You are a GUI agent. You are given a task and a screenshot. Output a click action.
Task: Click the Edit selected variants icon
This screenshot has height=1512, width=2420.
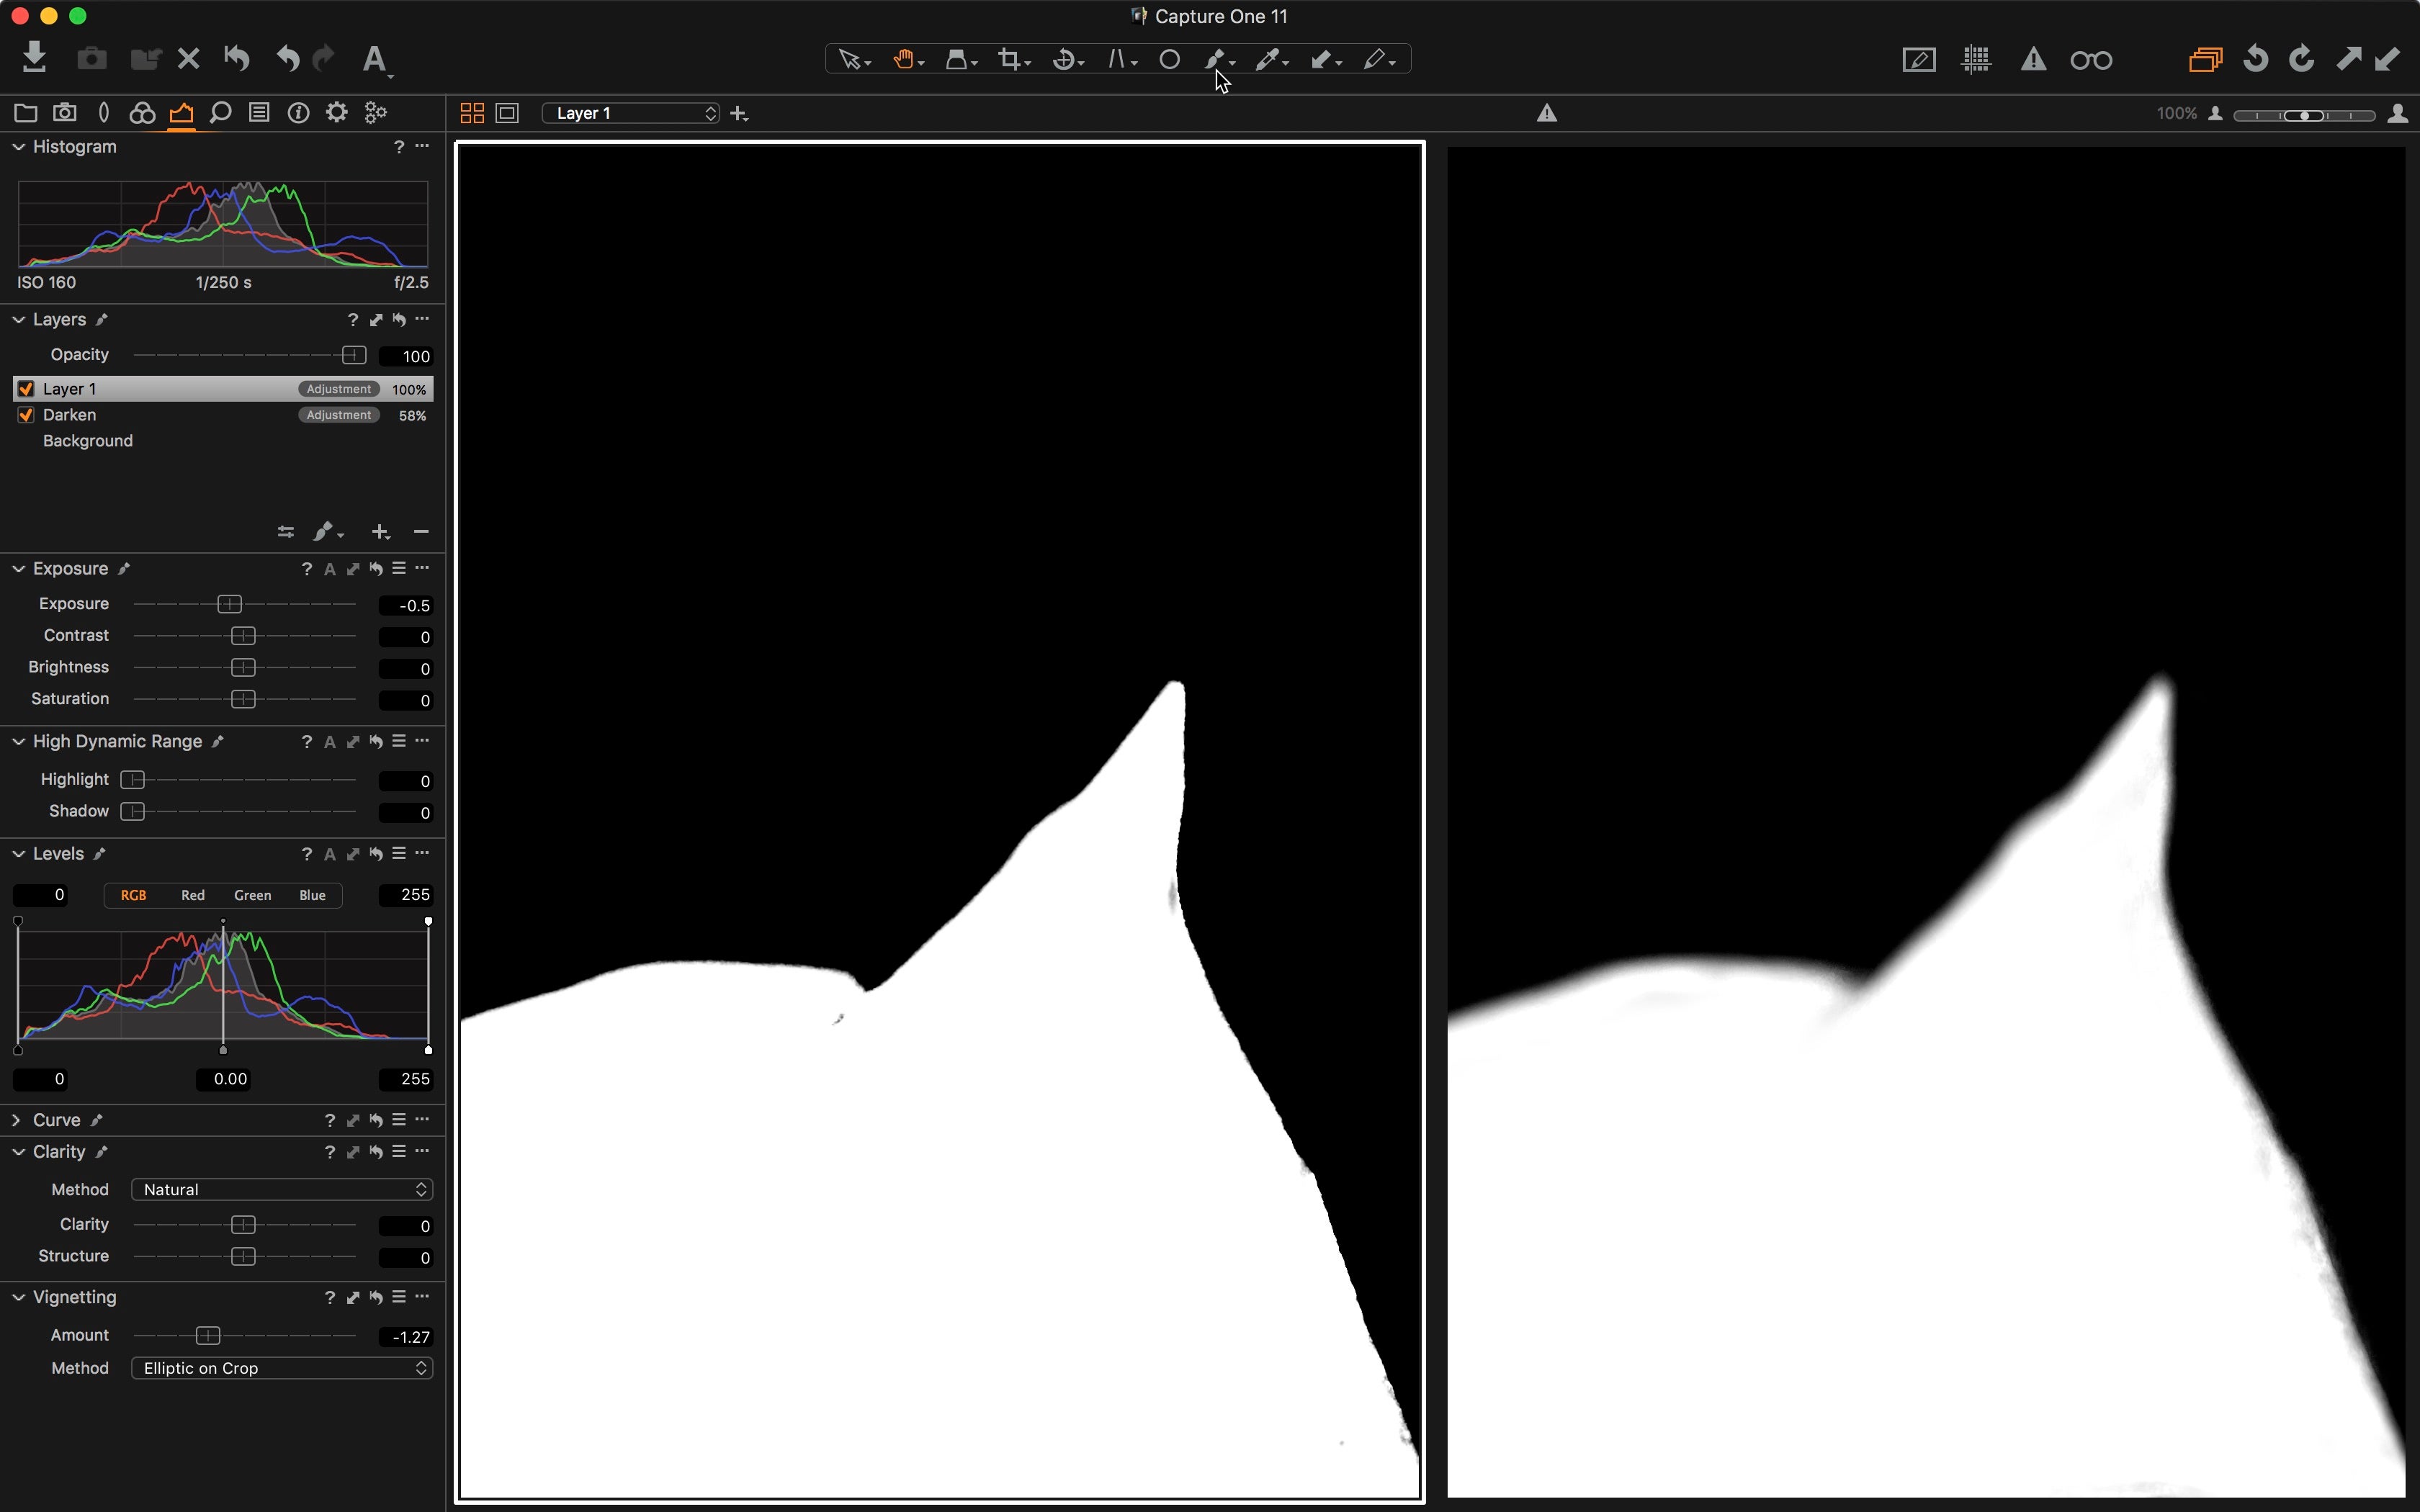2205,60
